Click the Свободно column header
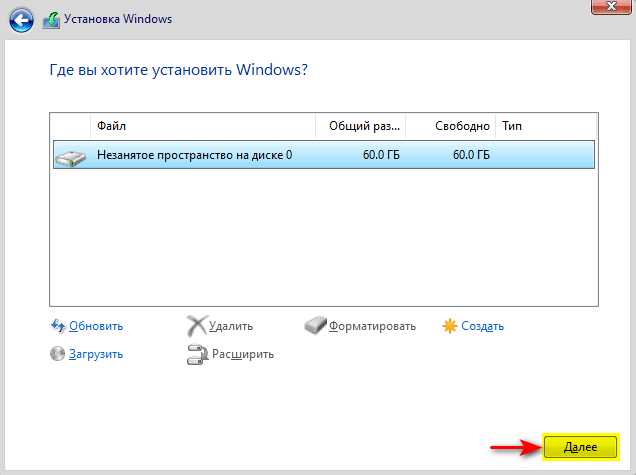 click(451, 126)
